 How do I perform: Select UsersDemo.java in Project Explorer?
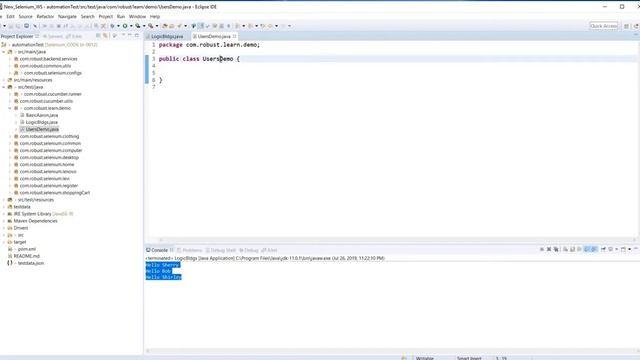[x=42, y=129]
